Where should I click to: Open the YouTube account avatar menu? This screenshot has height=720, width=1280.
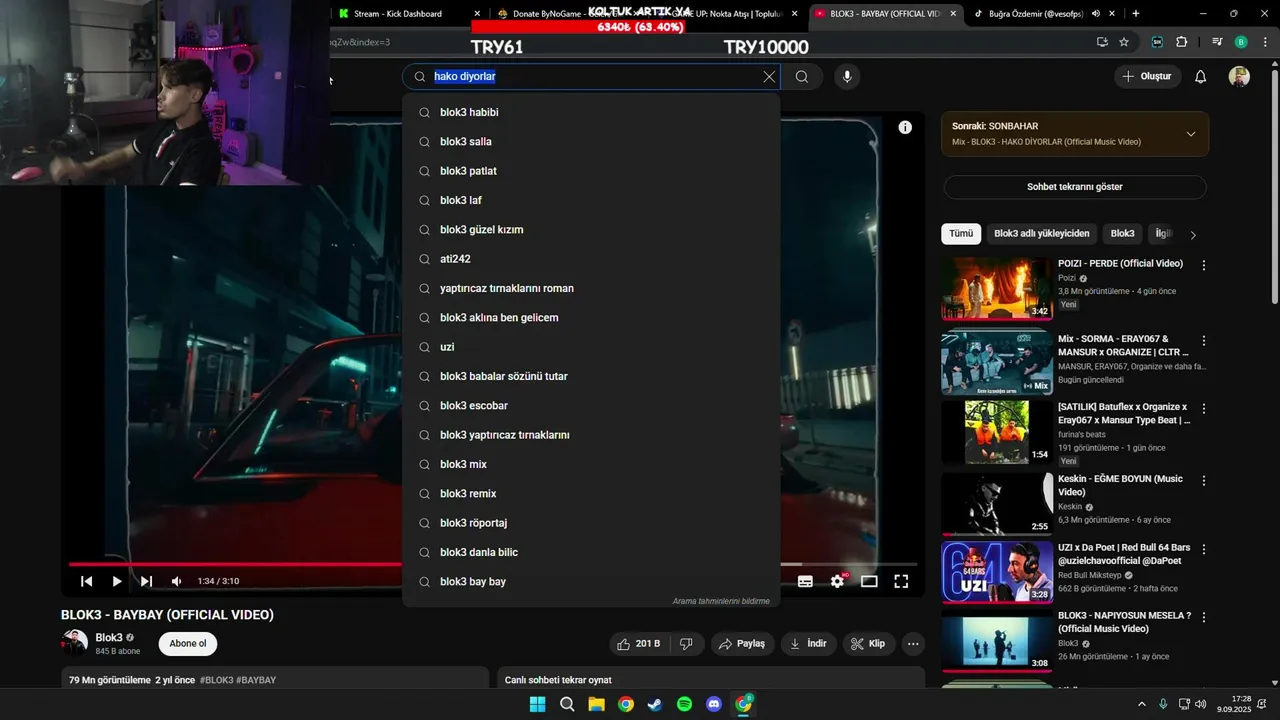tap(1239, 77)
